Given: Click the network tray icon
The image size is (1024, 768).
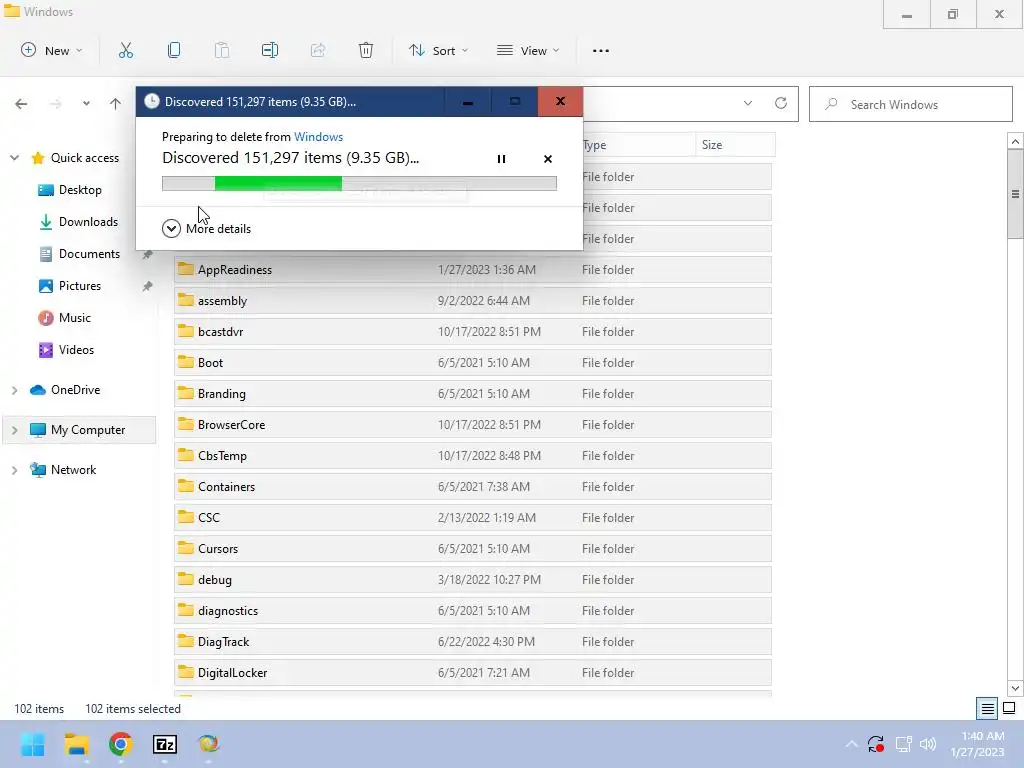Looking at the screenshot, I should (903, 744).
